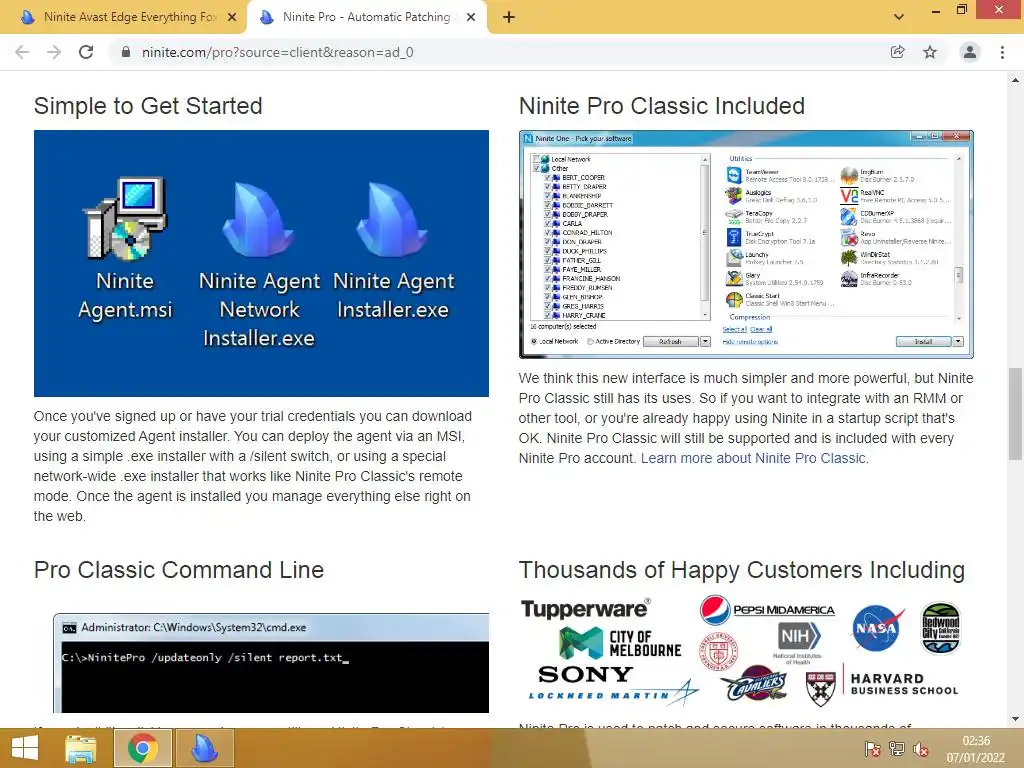Screen dimensions: 1024x768
Task: Open the Windows Start menu
Action: coord(25,748)
